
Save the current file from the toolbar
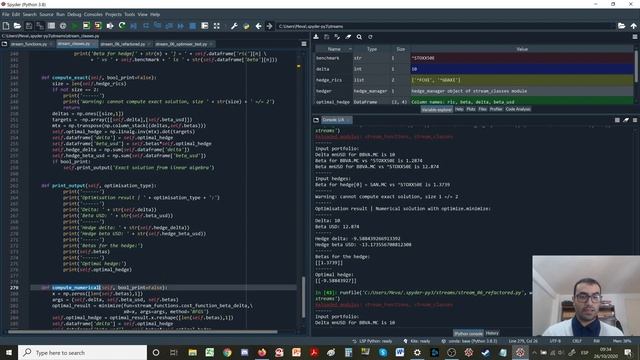[29, 26]
